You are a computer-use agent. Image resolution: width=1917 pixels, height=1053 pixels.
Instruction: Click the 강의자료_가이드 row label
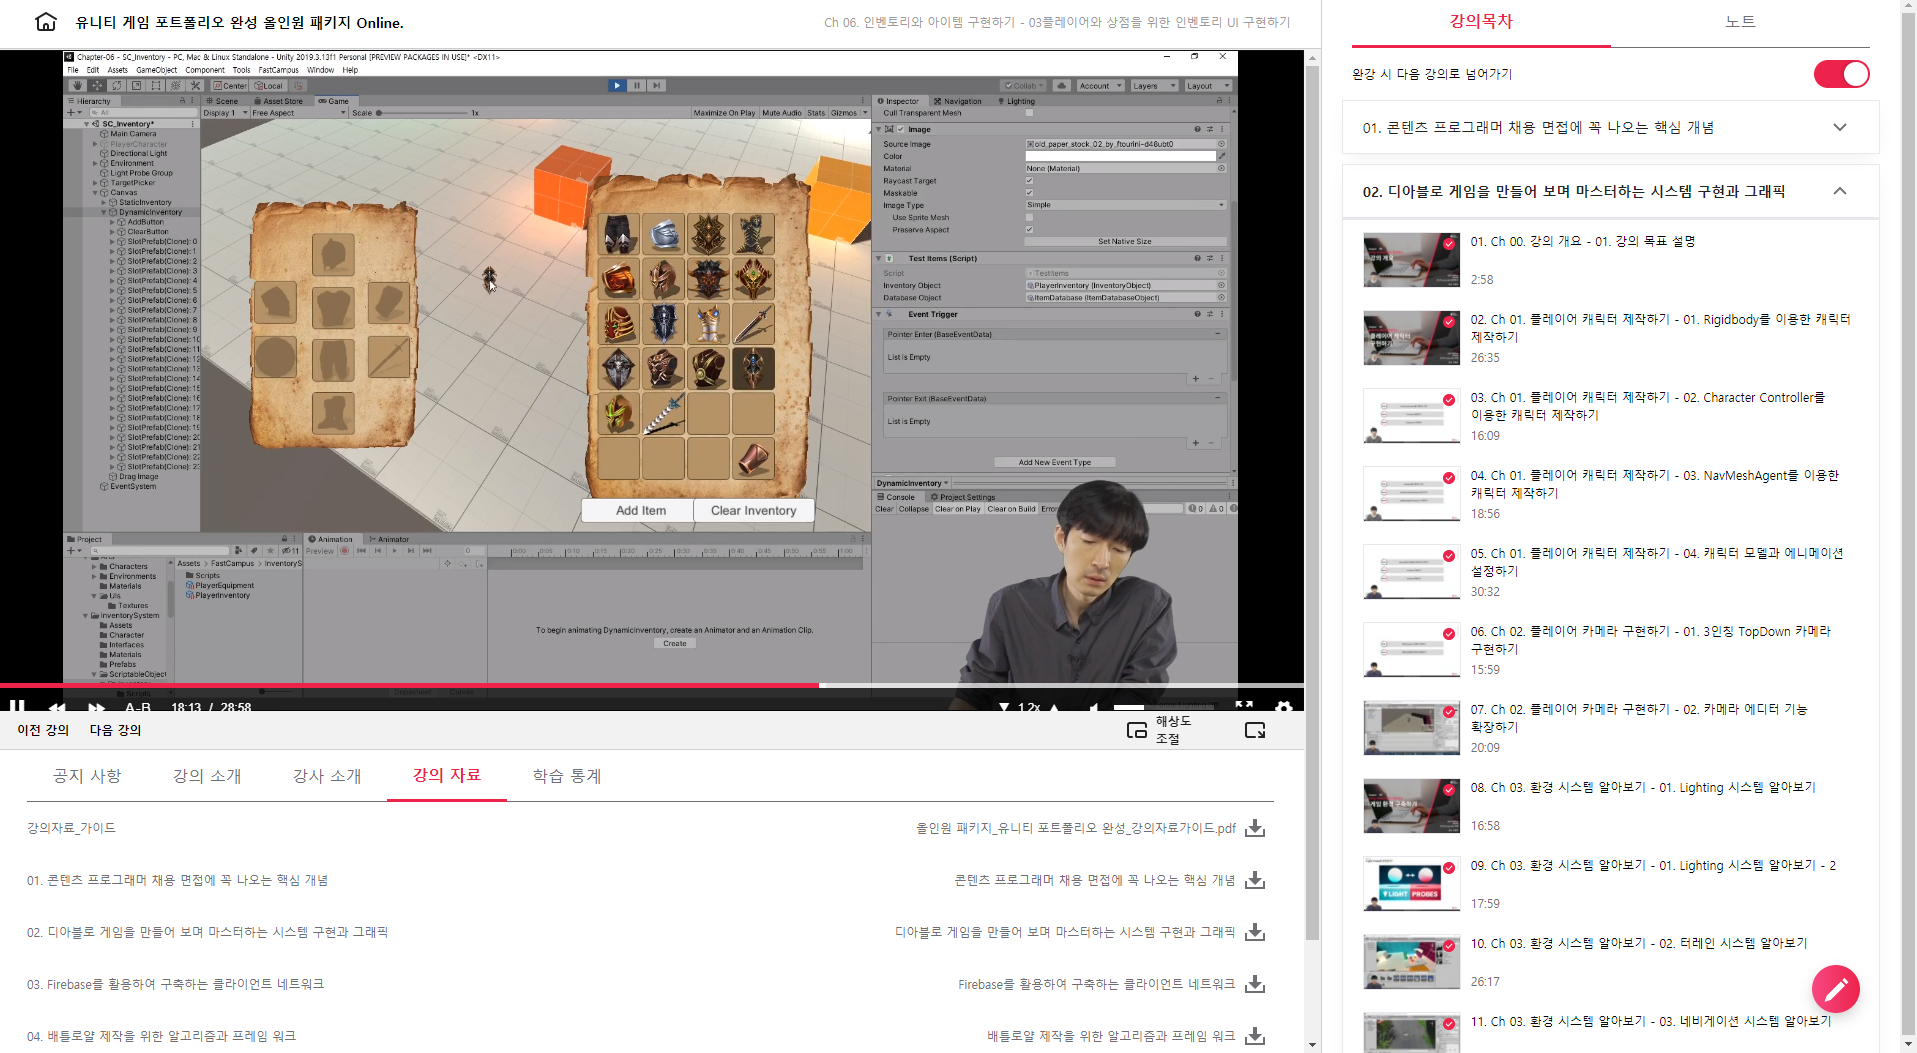(x=71, y=828)
